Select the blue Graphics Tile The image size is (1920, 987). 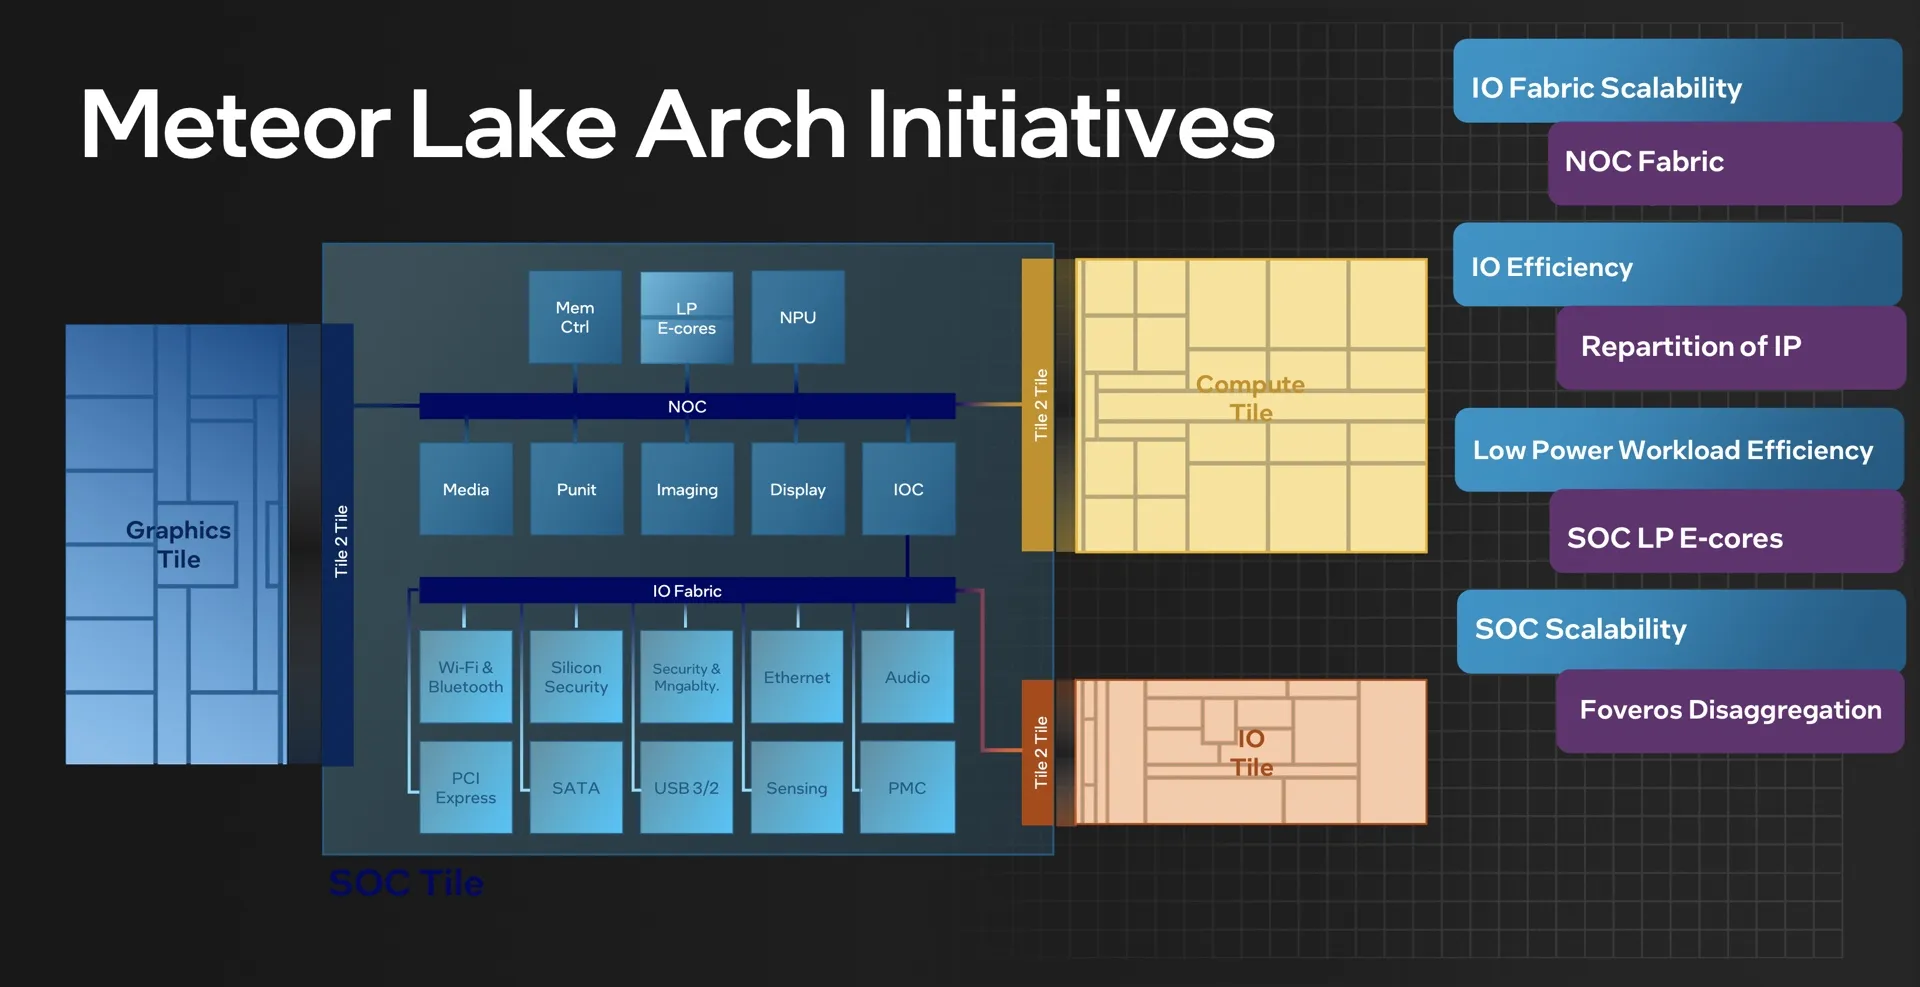pyautogui.click(x=177, y=544)
